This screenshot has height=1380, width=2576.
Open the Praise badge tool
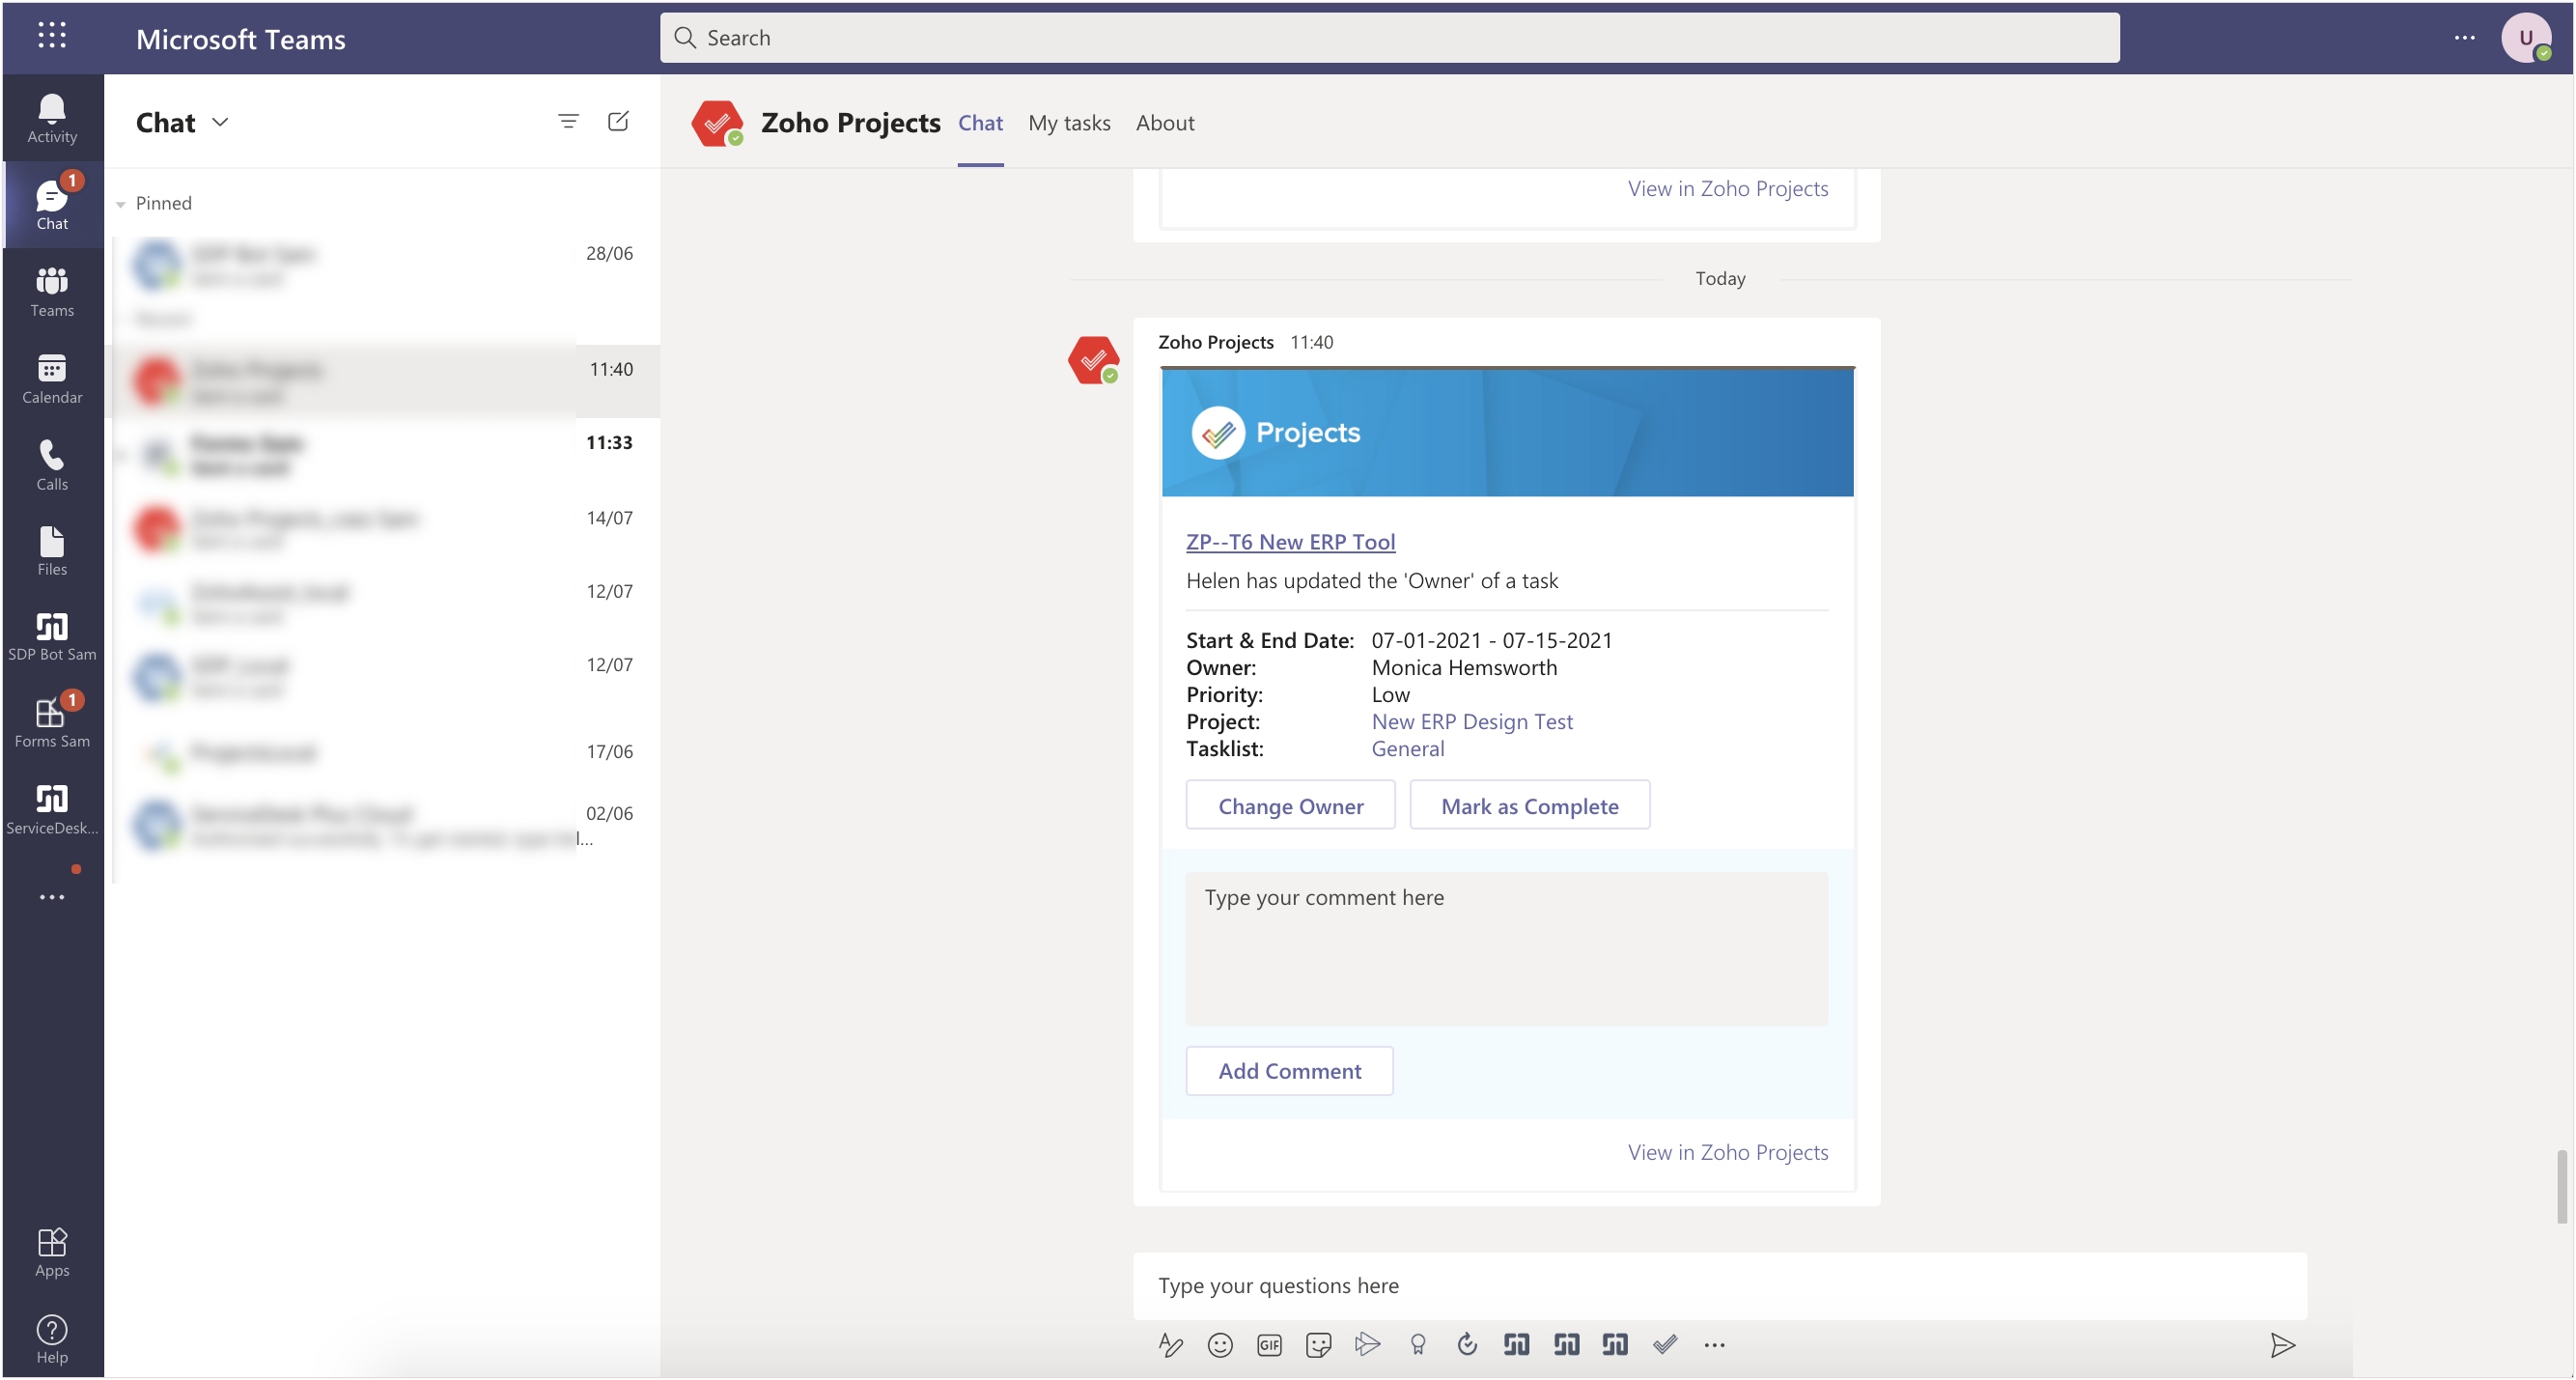point(1417,1345)
